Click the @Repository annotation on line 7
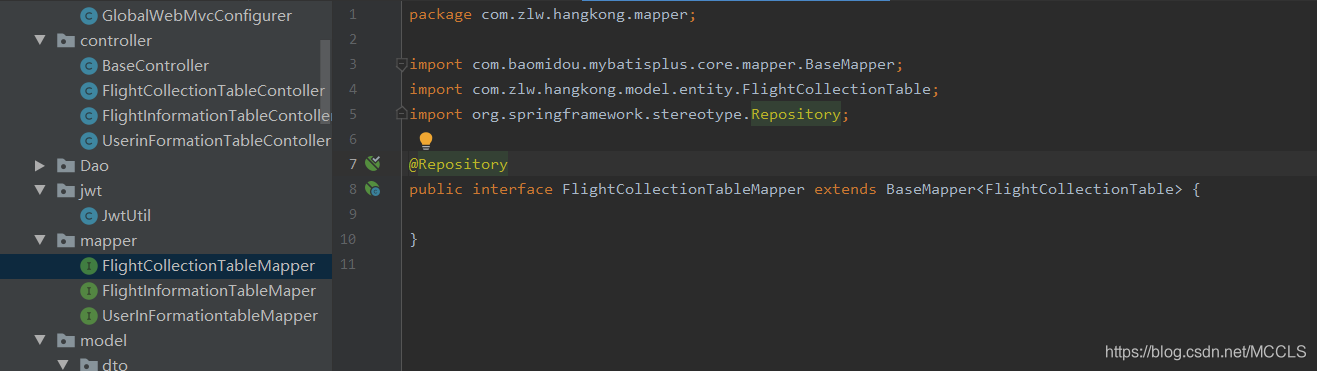Screen dimensions: 1317x371 [458, 164]
